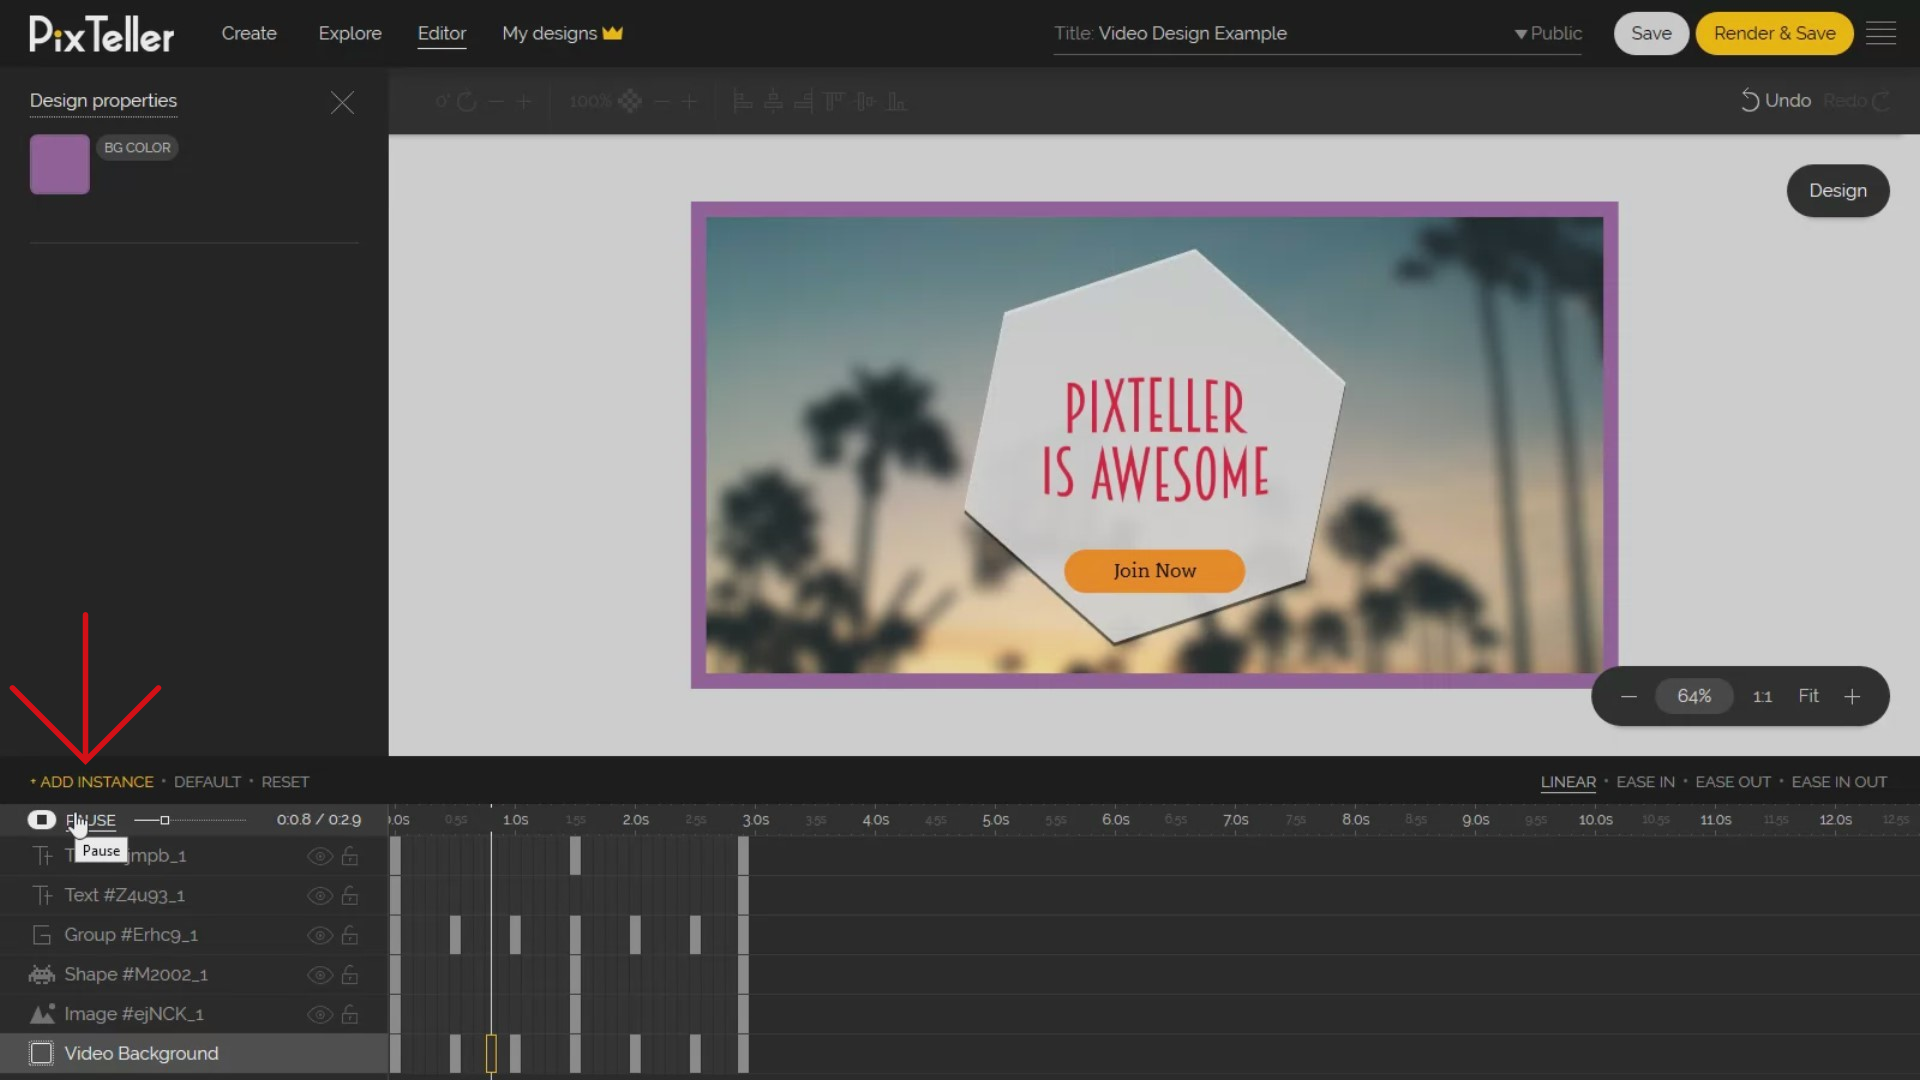The width and height of the screenshot is (1920, 1080).
Task: Click ADD INSTANCE
Action: click(x=92, y=782)
